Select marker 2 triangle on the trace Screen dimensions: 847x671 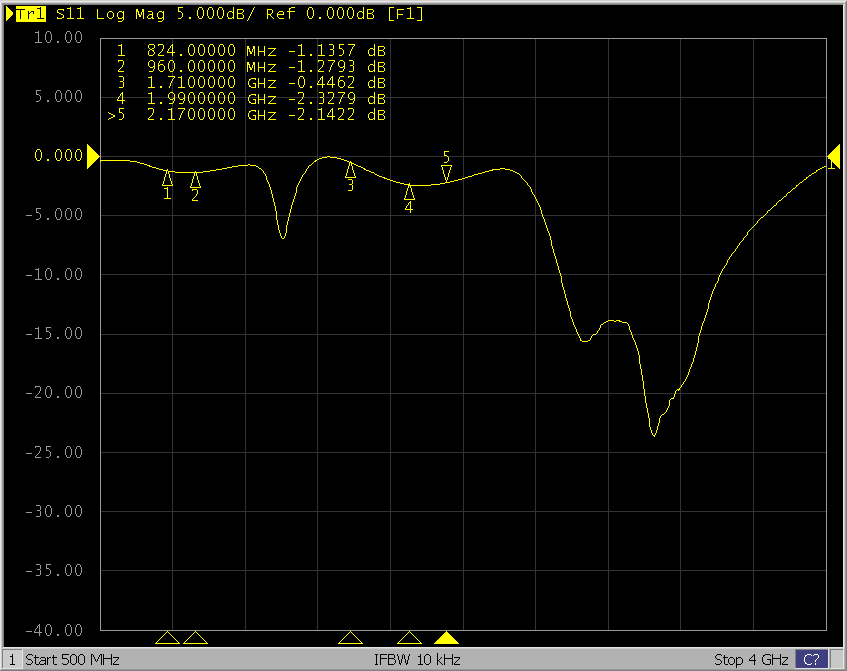point(196,180)
